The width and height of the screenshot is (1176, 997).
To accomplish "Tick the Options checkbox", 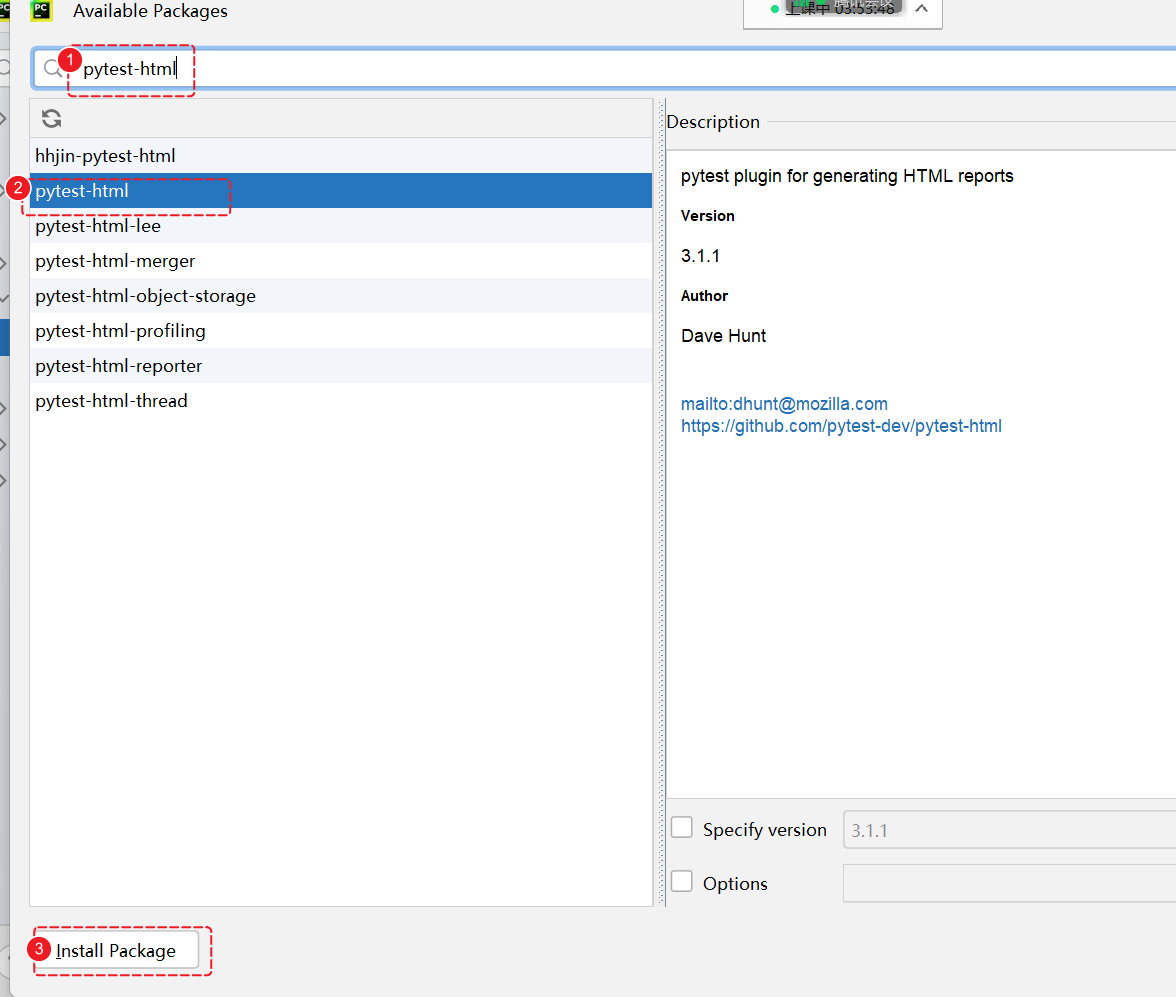I will [x=682, y=881].
